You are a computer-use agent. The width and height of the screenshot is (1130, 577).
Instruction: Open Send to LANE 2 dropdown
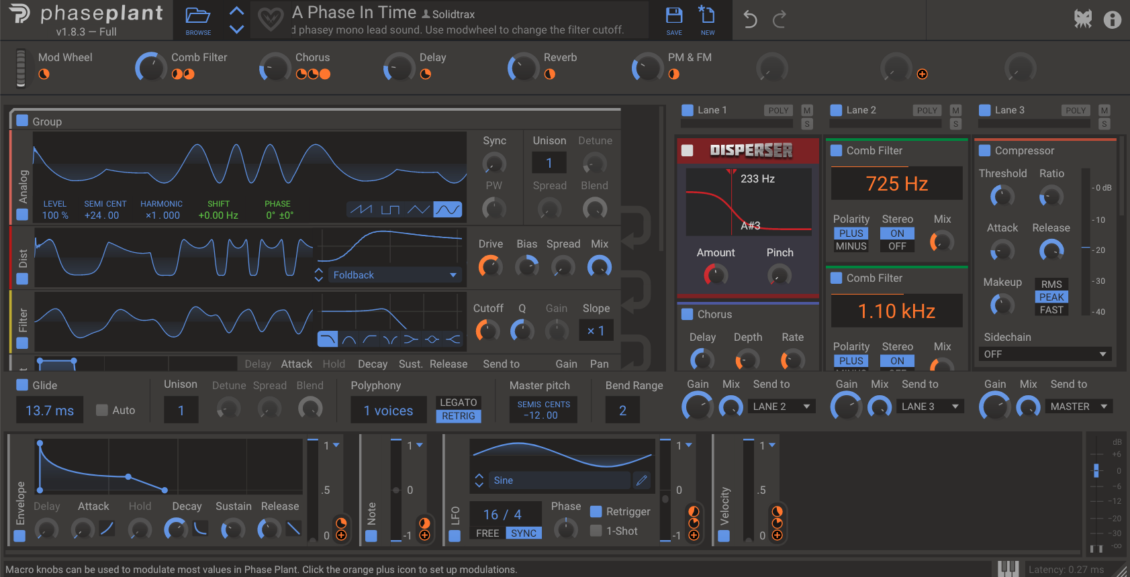point(782,406)
